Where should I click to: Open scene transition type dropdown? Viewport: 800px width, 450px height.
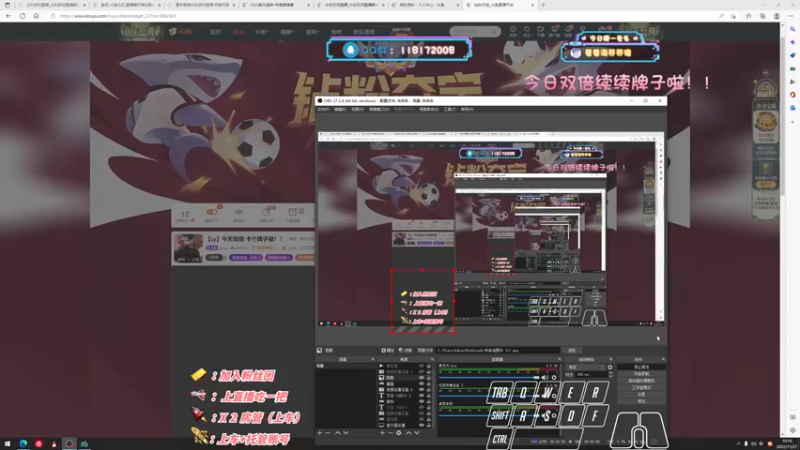[586, 367]
